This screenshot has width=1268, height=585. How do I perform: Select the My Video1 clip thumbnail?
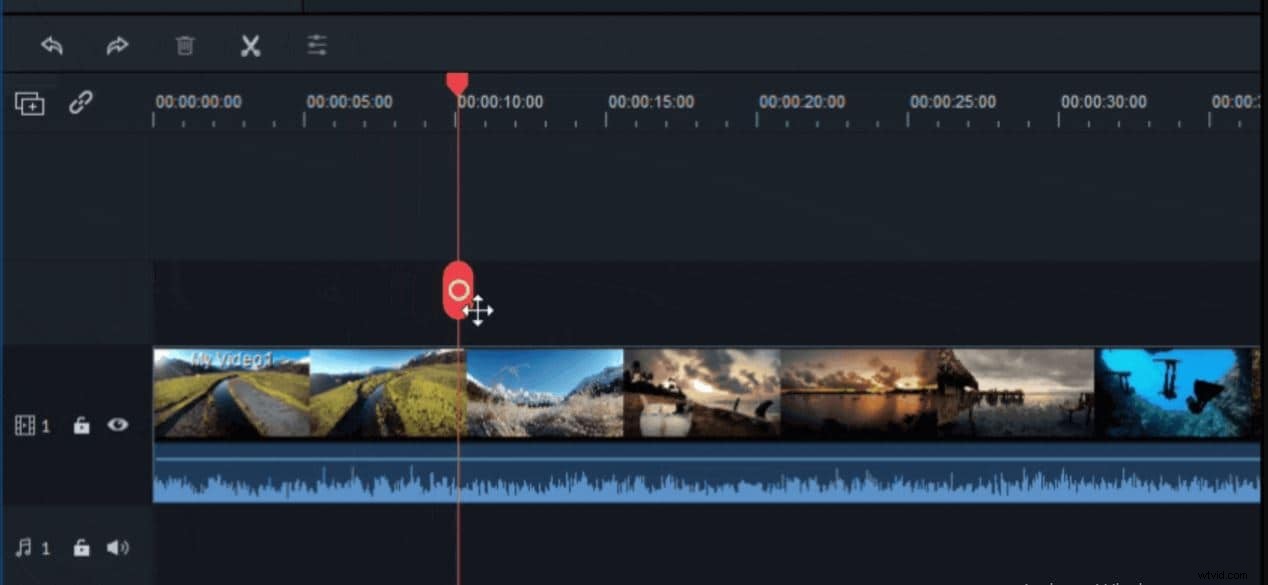tap(230, 393)
